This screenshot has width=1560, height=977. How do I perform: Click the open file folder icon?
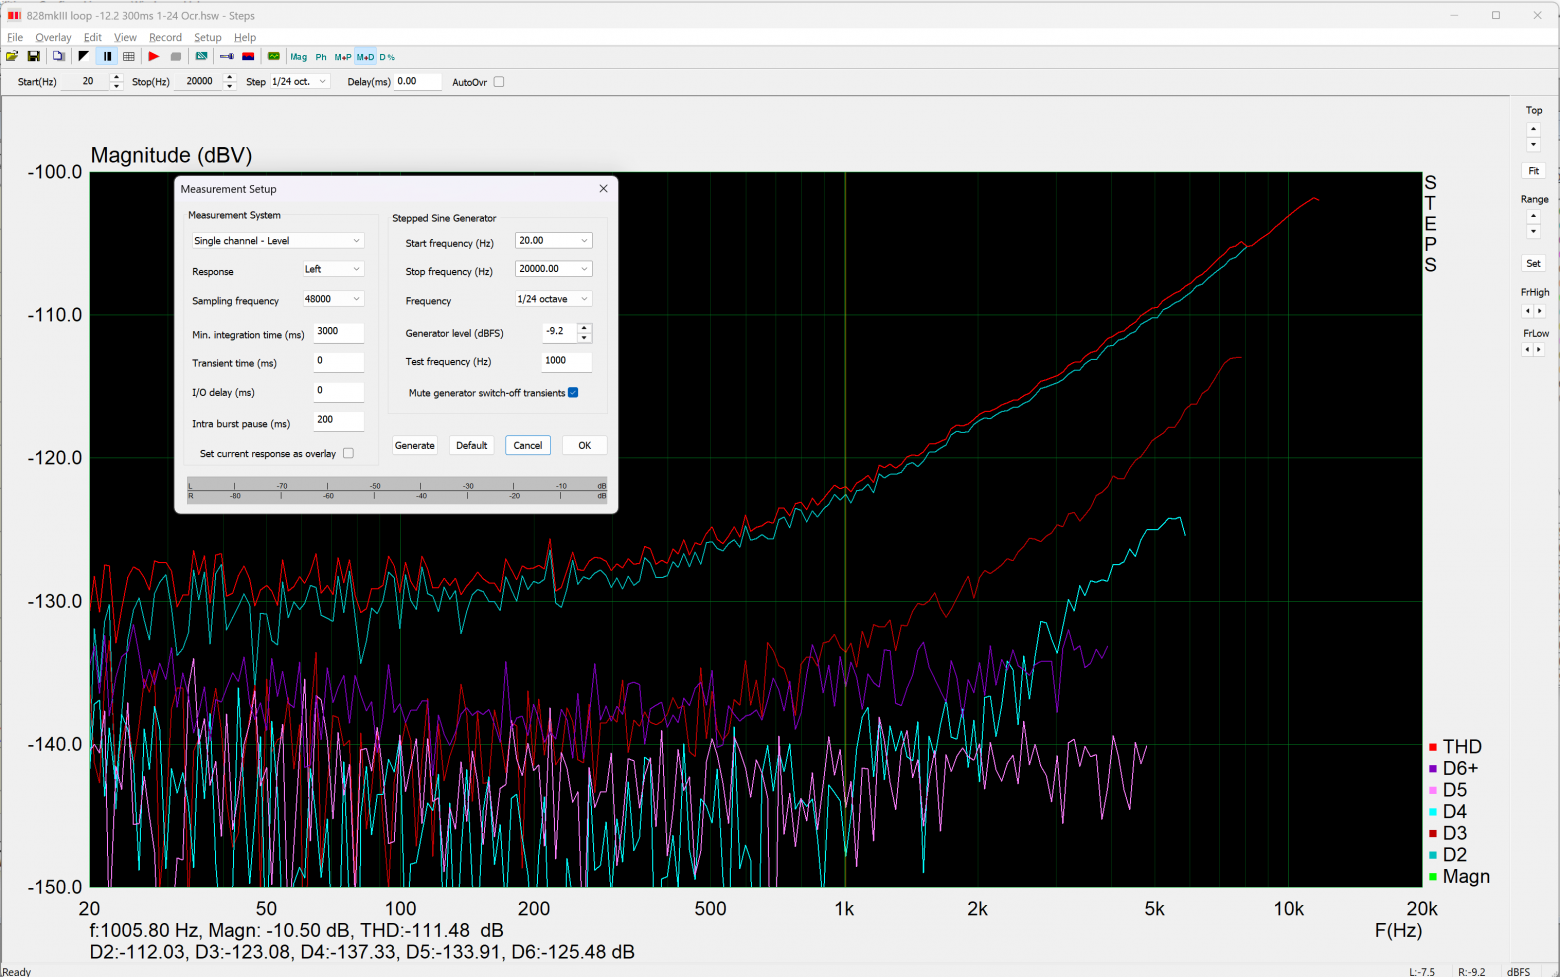12,57
